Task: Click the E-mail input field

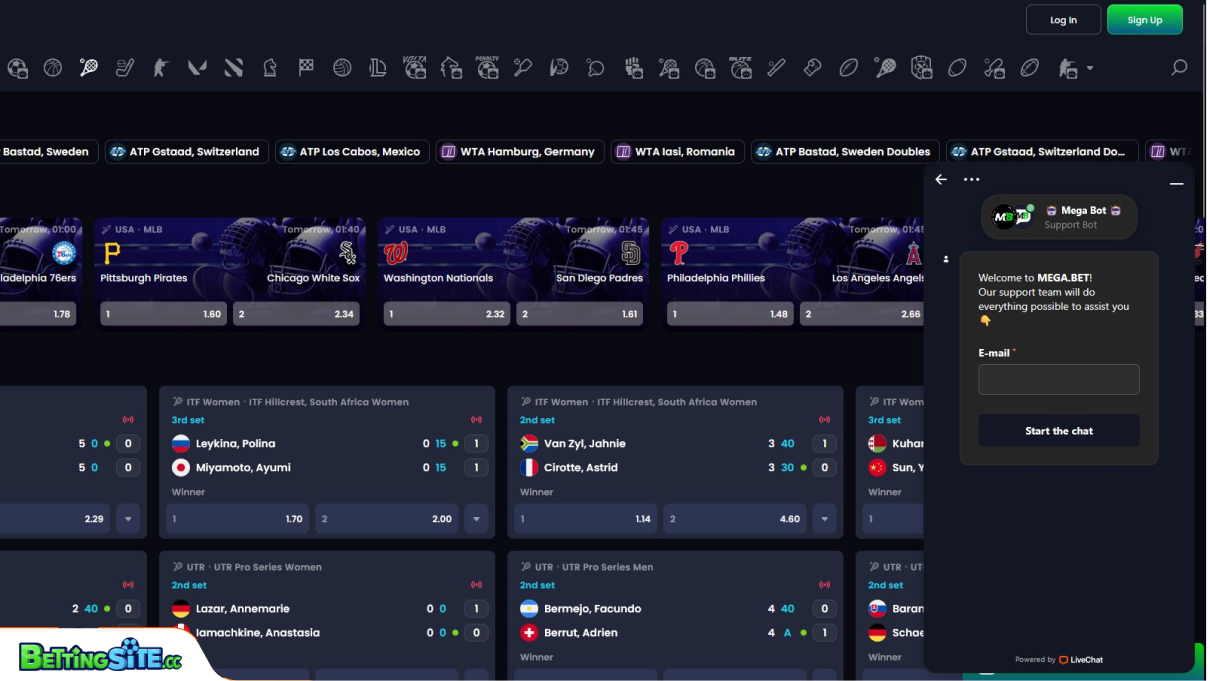Action: click(x=1058, y=380)
